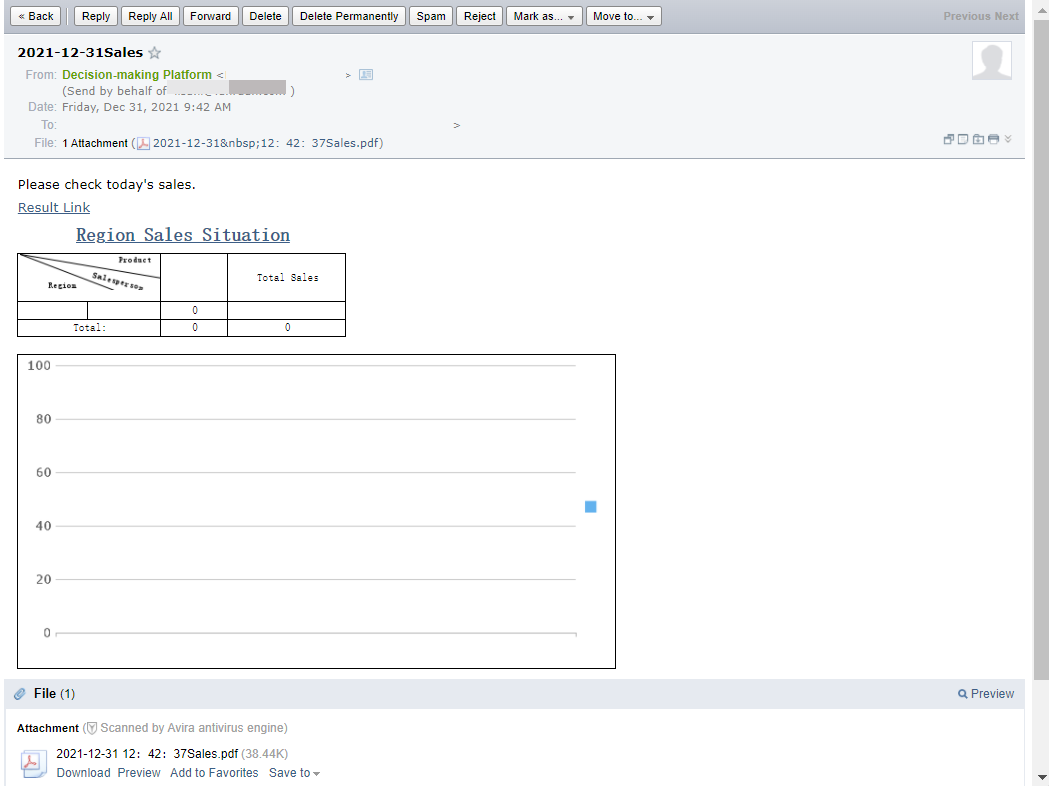Click the paperclip icon beside File (1)

click(x=18, y=693)
